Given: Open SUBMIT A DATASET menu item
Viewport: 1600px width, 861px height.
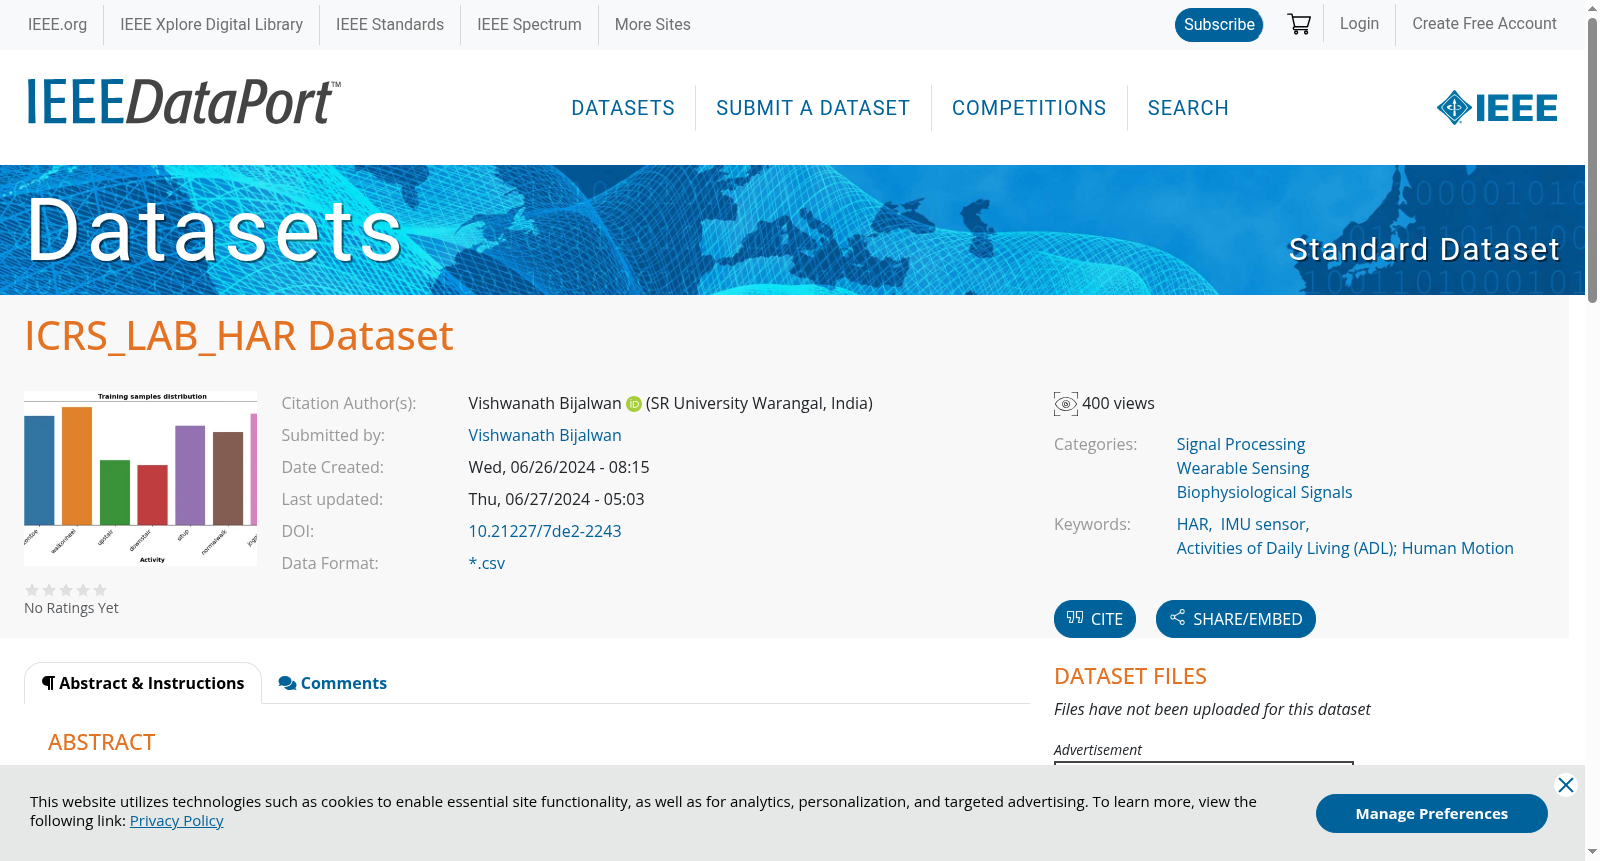Looking at the screenshot, I should click(813, 108).
